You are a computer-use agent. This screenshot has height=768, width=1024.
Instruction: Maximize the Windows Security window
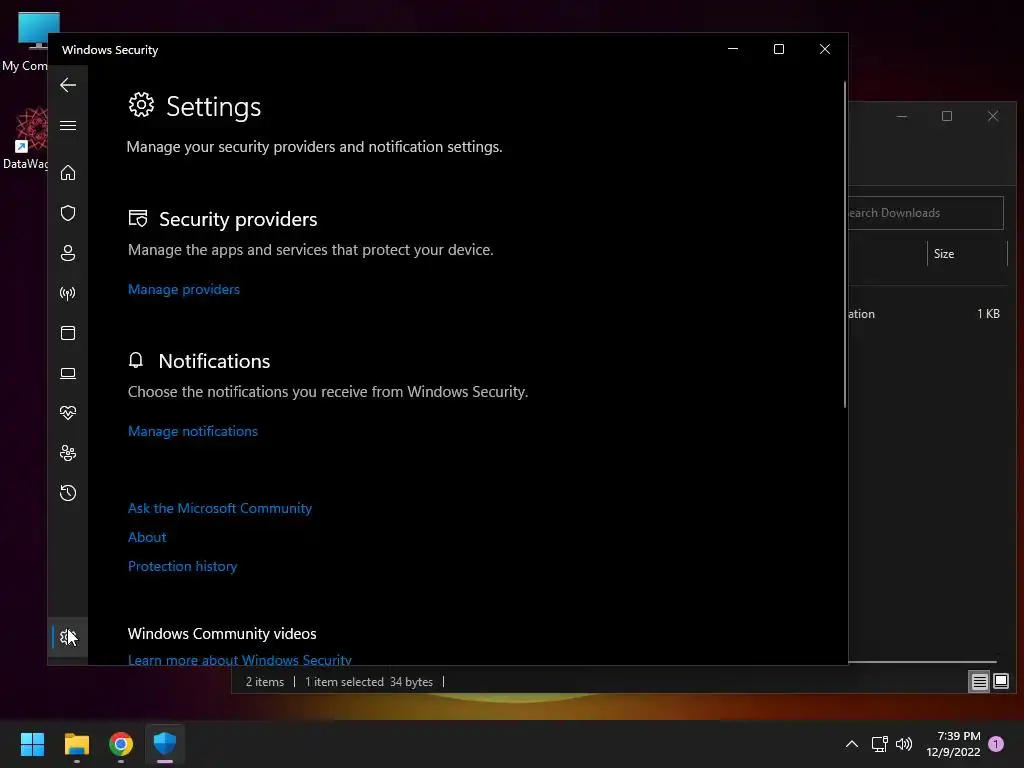point(778,49)
